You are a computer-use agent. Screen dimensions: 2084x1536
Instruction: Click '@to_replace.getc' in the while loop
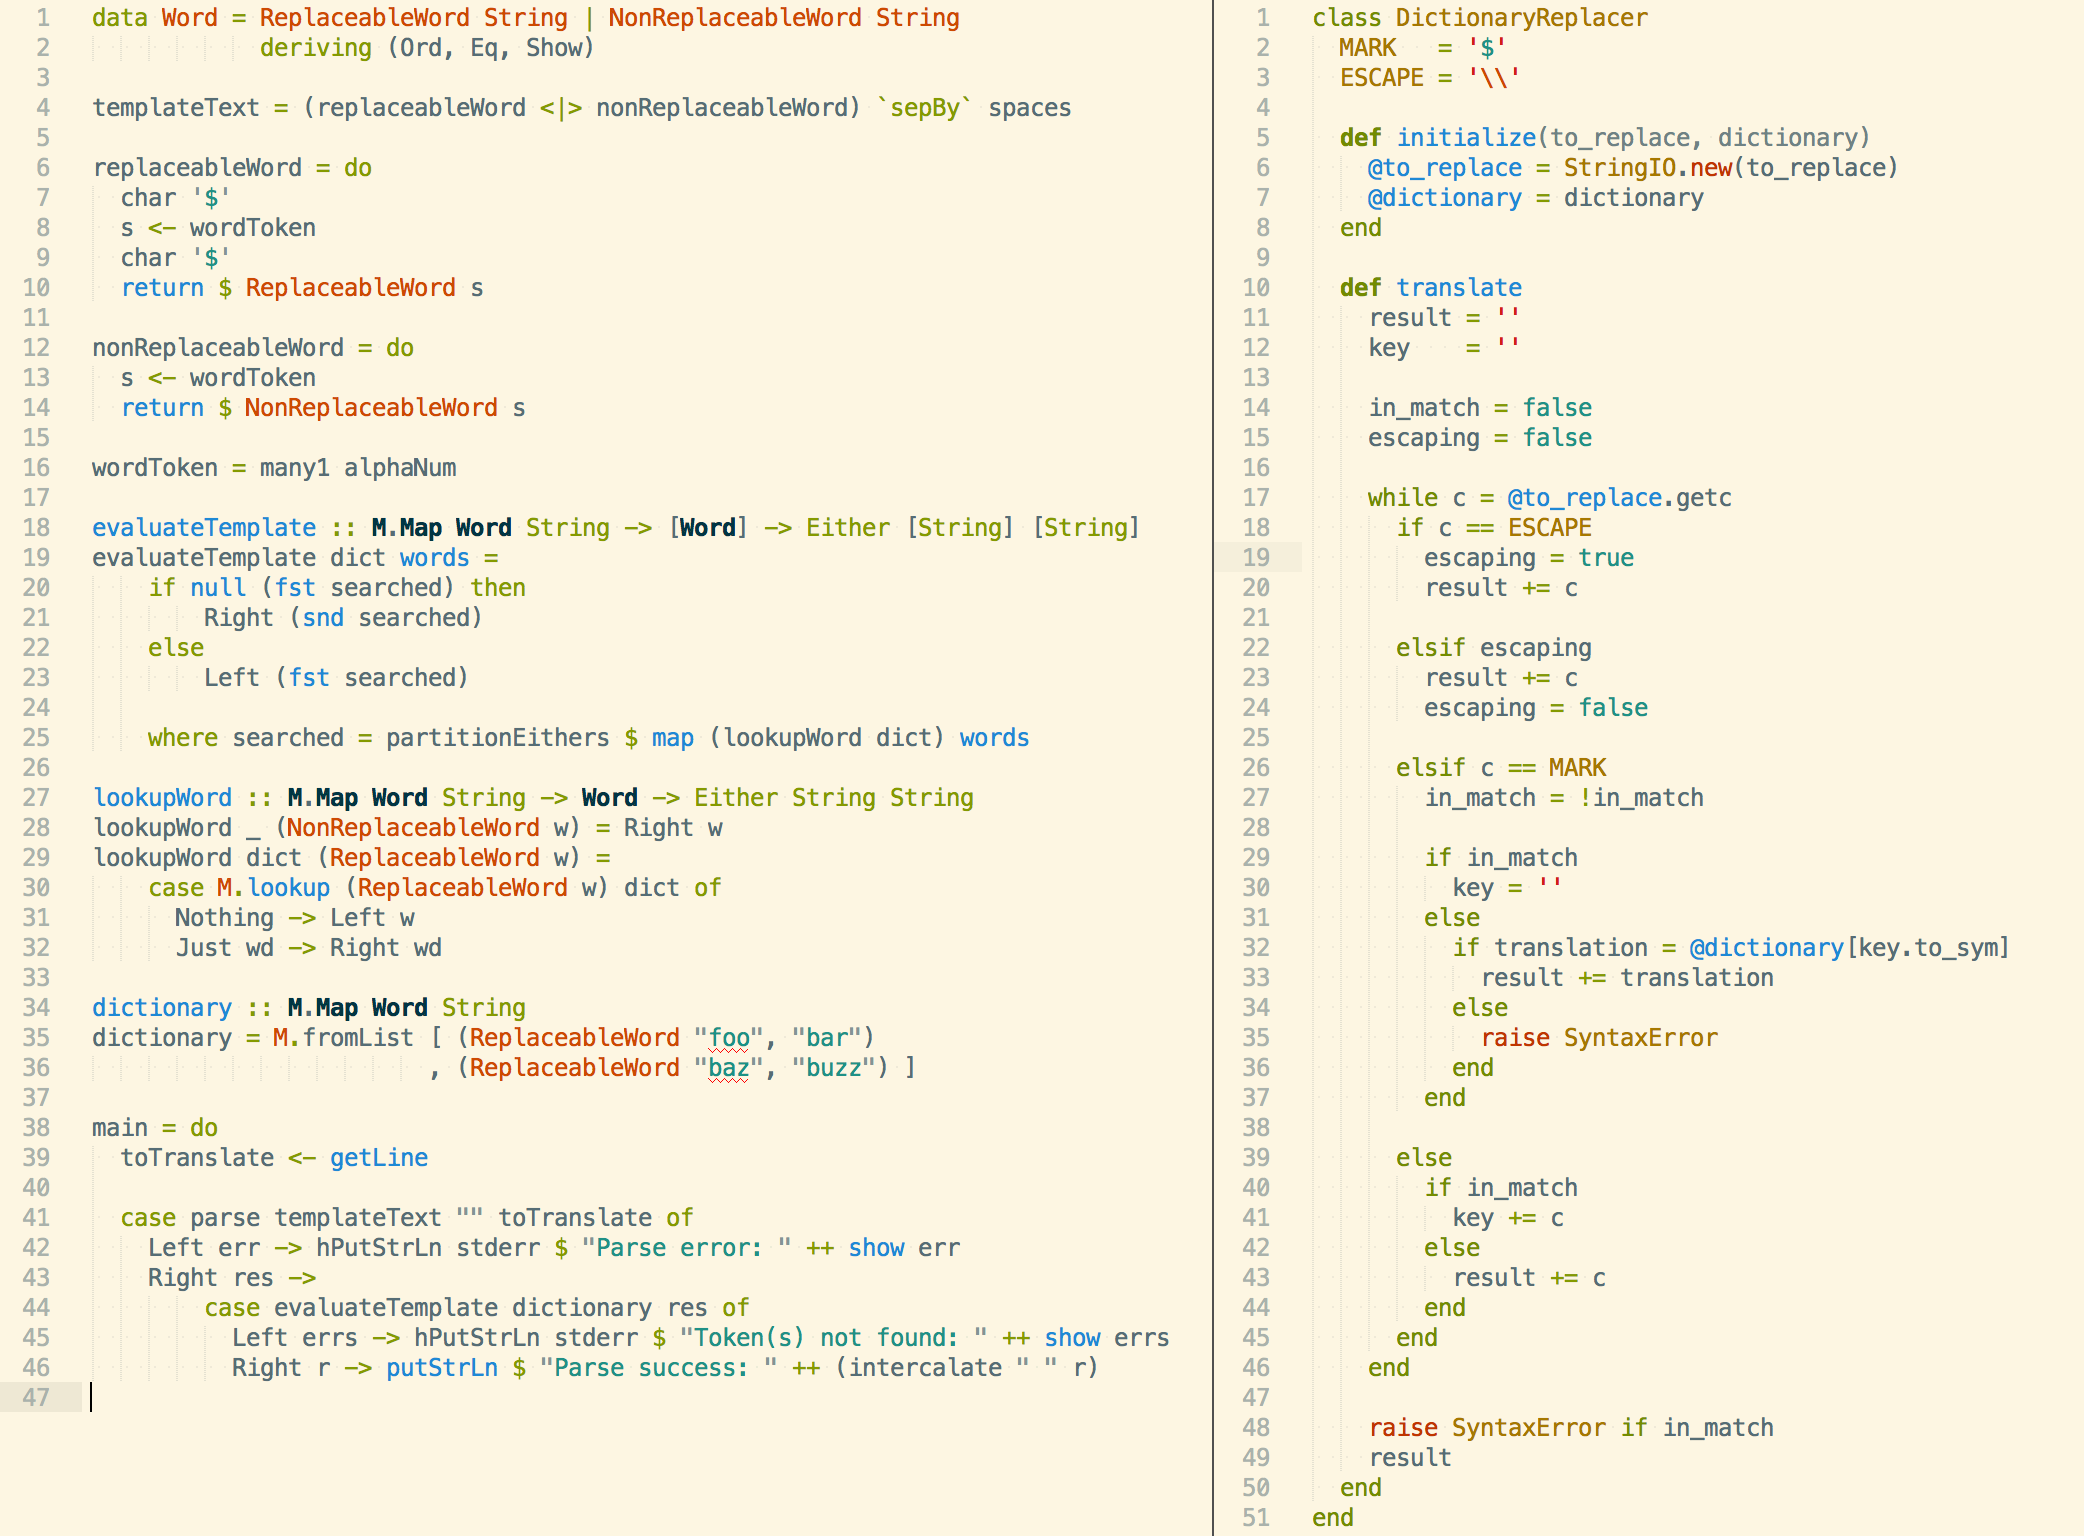1619,497
